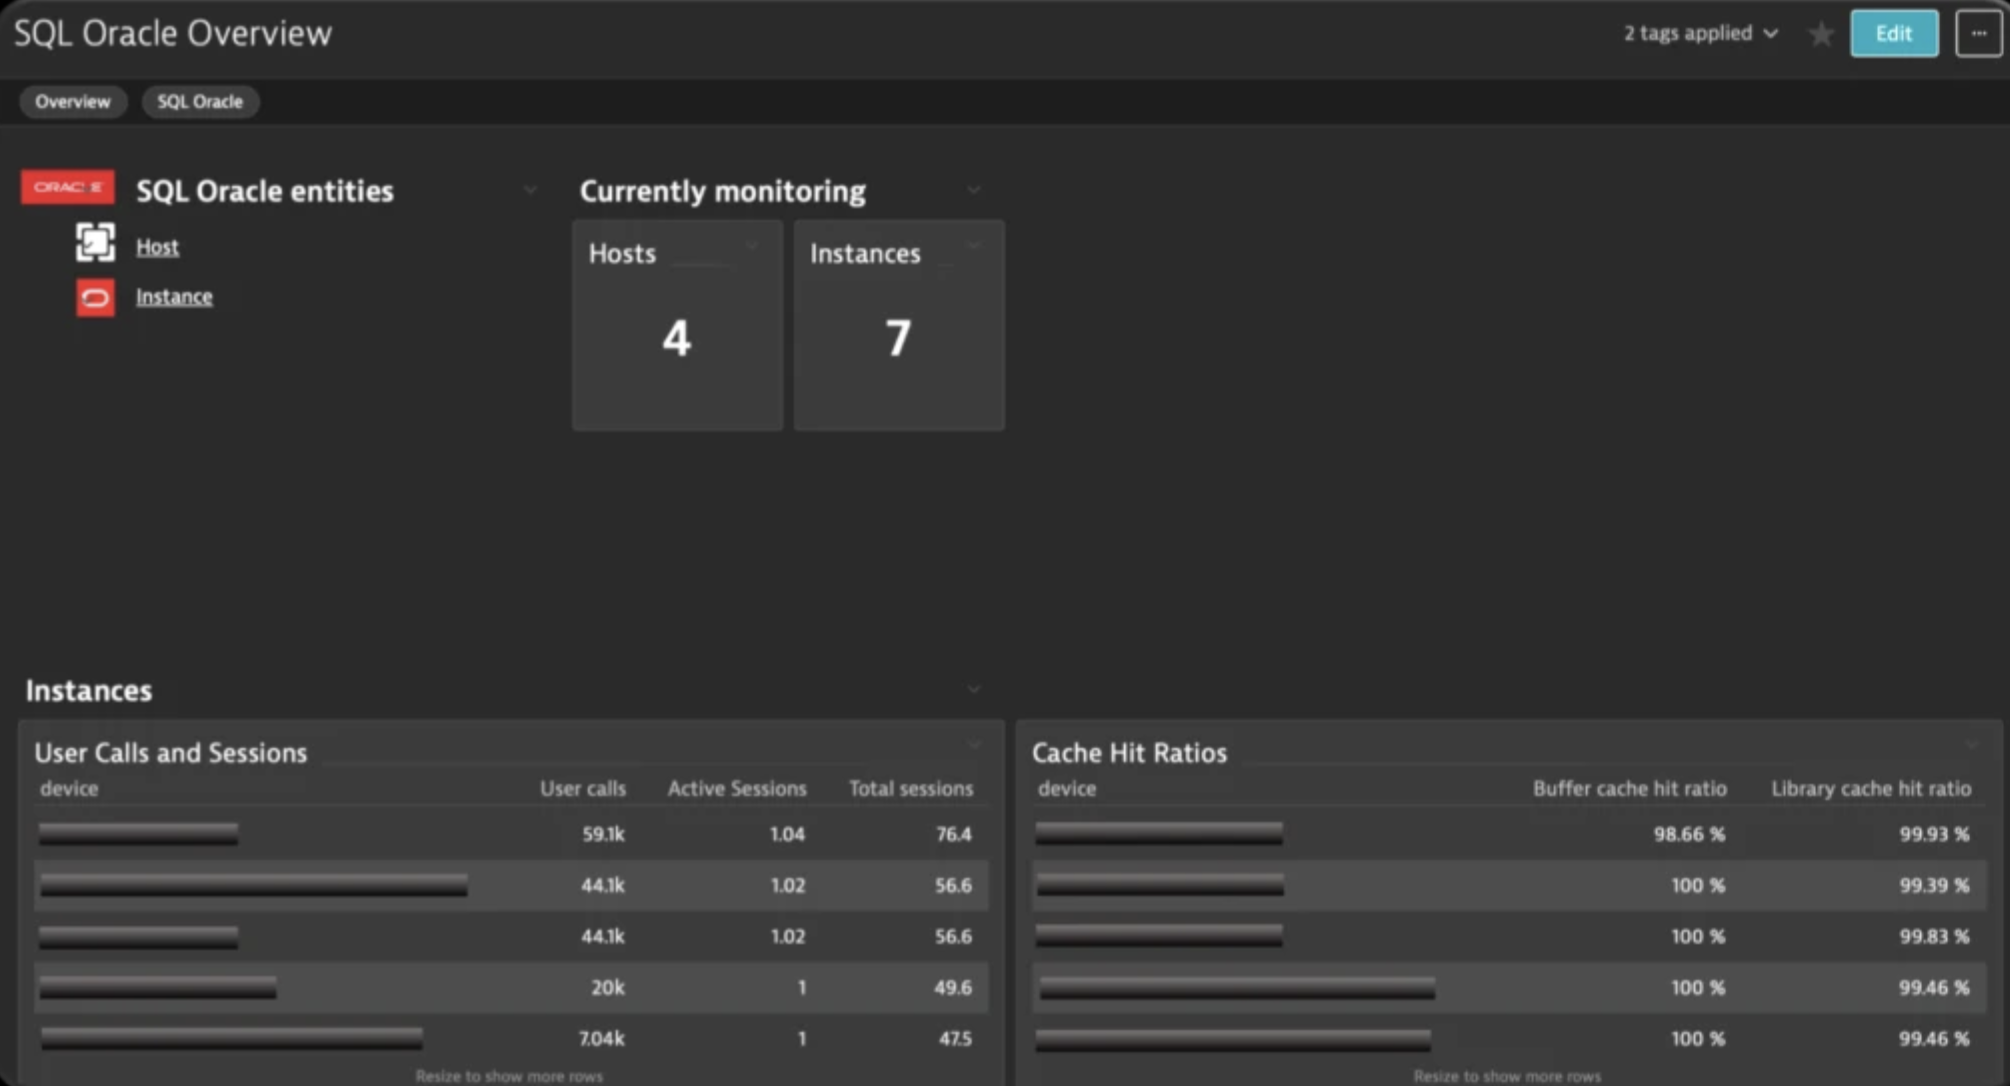
Task: Open the 2 tags applied dropdown
Action: click(x=1700, y=33)
